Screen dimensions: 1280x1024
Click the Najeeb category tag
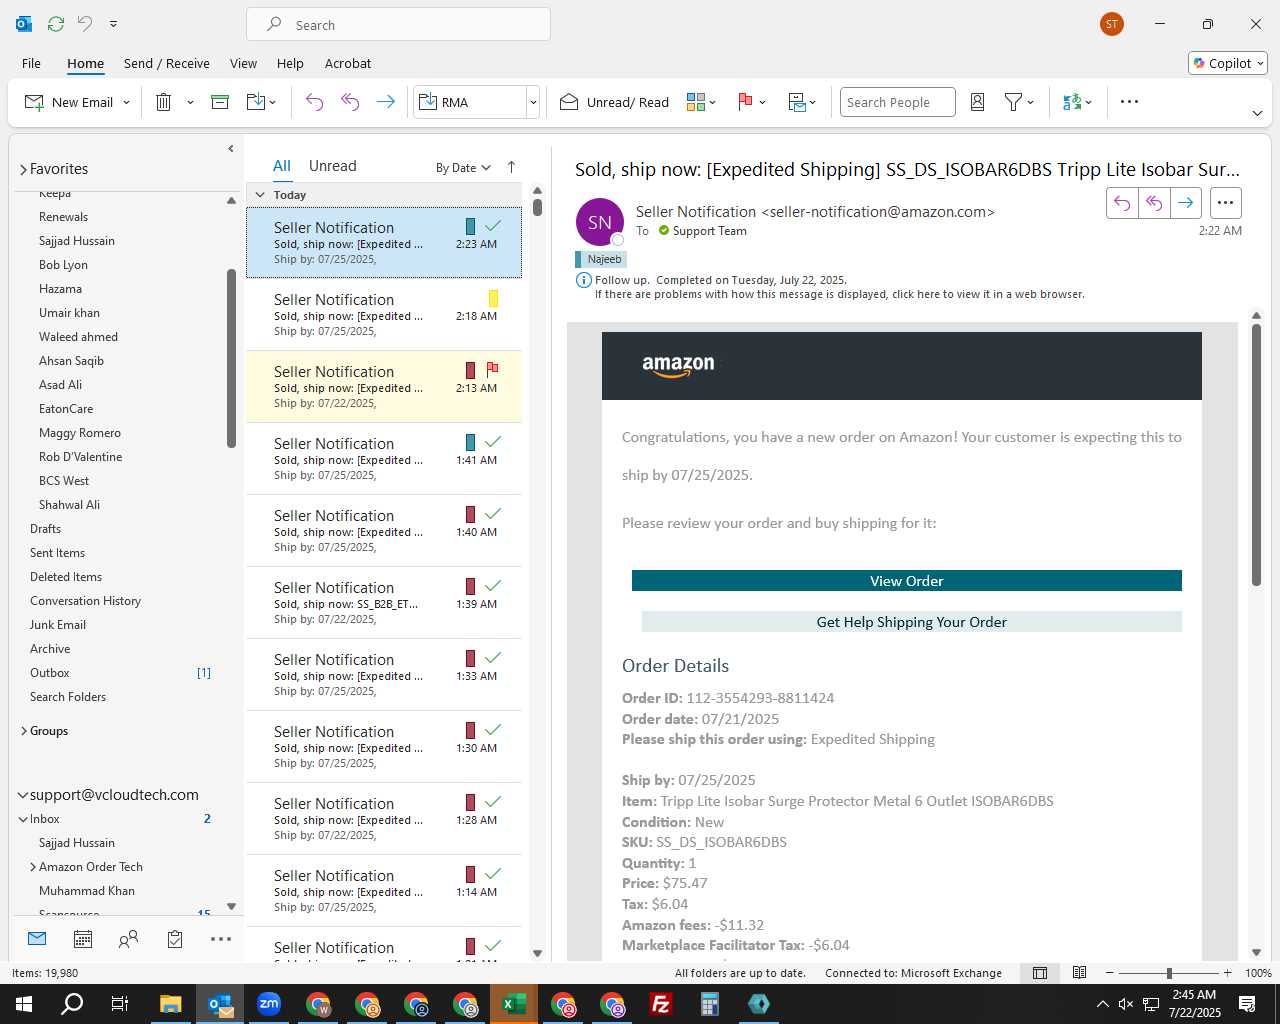(600, 259)
